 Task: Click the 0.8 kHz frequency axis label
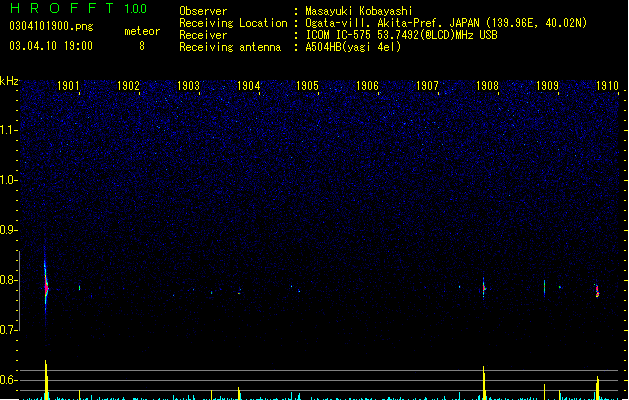click(x=8, y=280)
